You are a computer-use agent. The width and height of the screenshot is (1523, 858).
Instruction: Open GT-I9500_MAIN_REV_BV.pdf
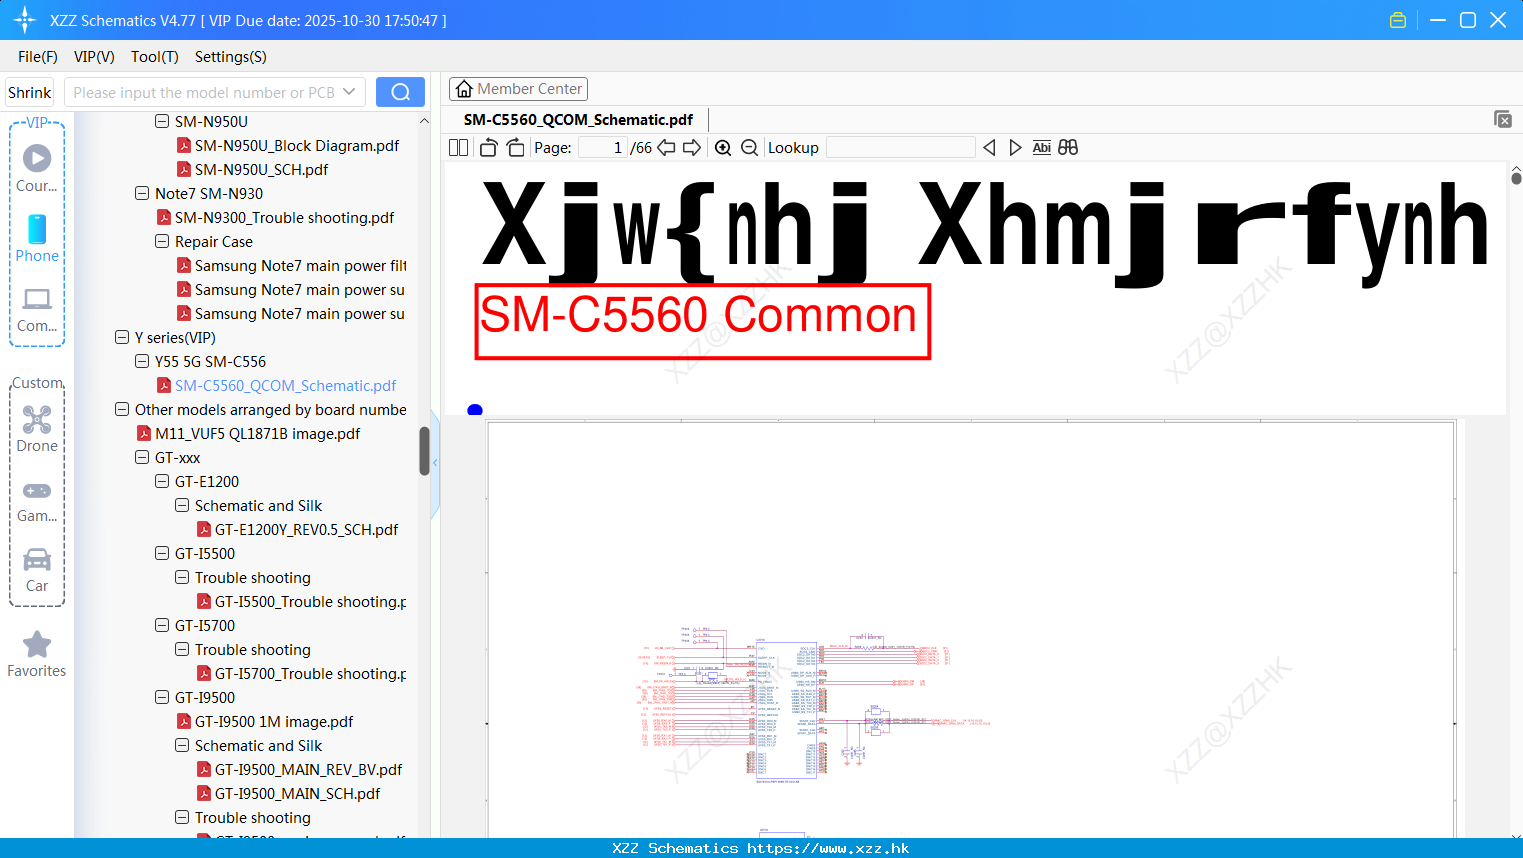pos(308,770)
